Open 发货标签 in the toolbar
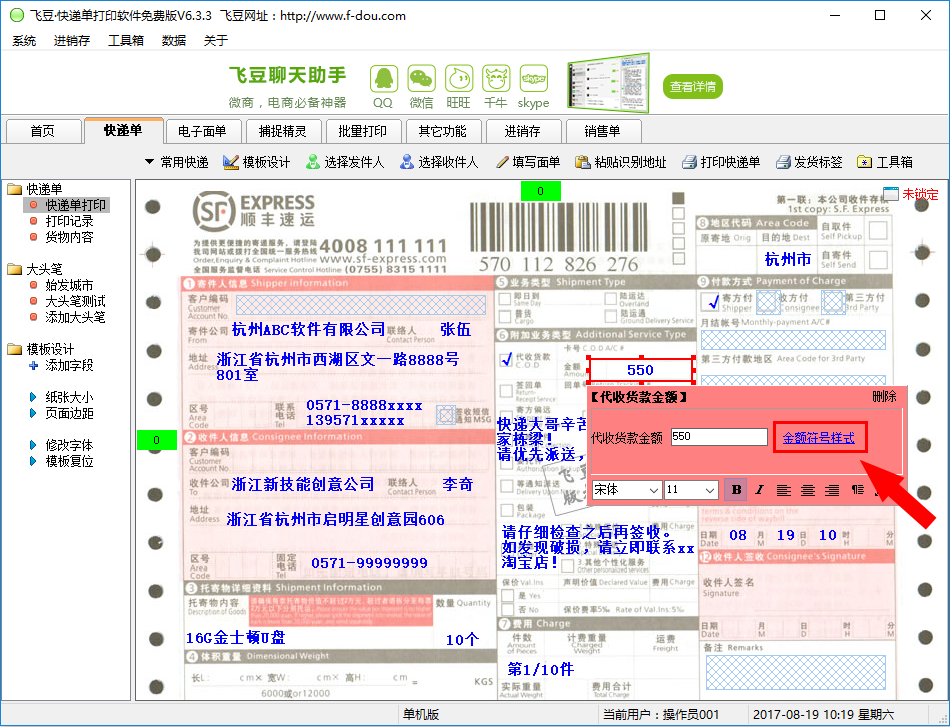 pyautogui.click(x=809, y=162)
